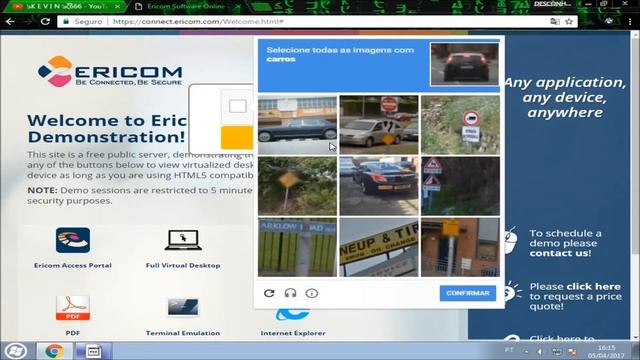Click the CONFIRMAR button
Image resolution: width=640 pixels, height=360 pixels.
(x=468, y=293)
